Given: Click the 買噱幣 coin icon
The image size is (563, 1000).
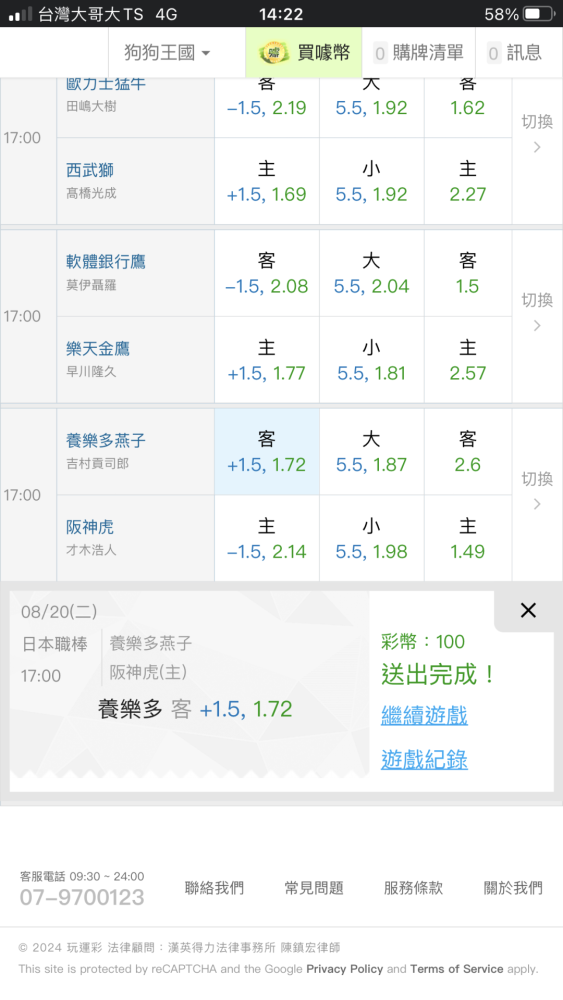Looking at the screenshot, I should (274, 52).
